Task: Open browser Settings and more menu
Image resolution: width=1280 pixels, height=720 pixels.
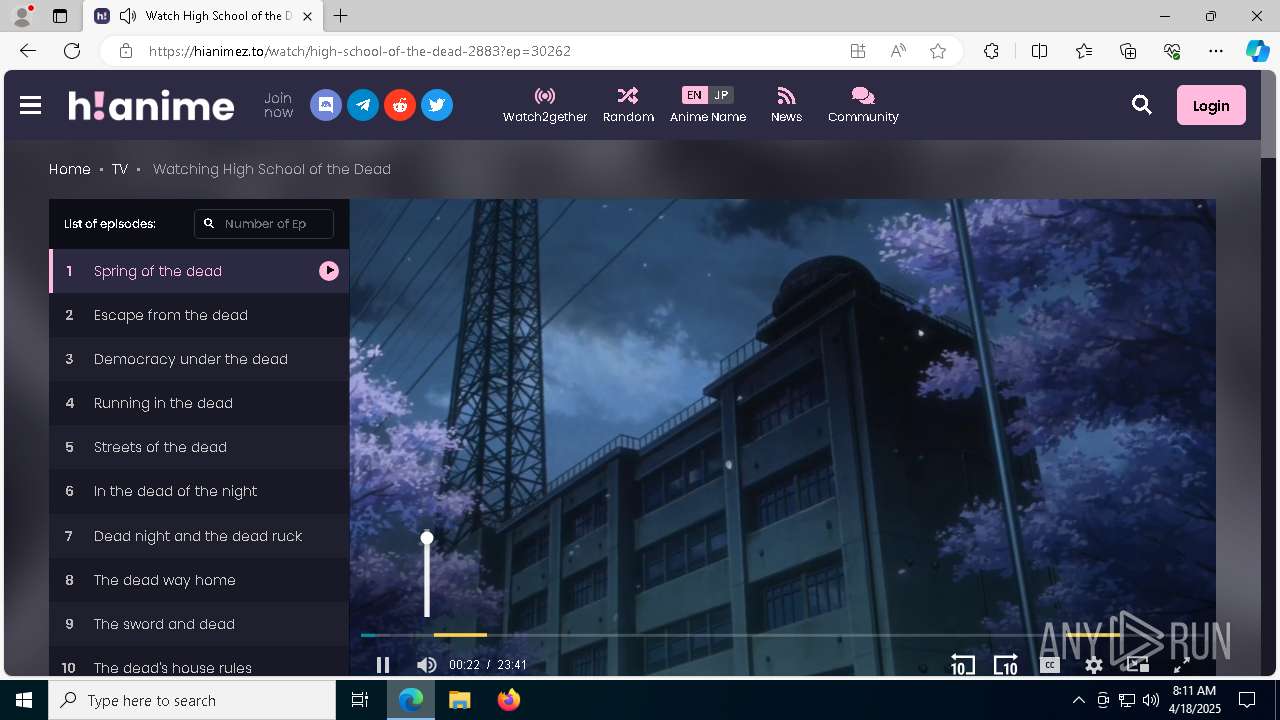Action: [1216, 51]
